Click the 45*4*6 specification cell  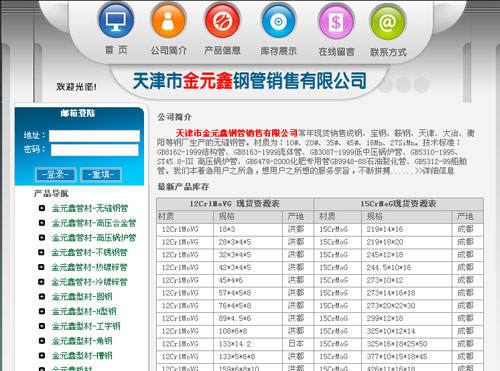[248, 280]
